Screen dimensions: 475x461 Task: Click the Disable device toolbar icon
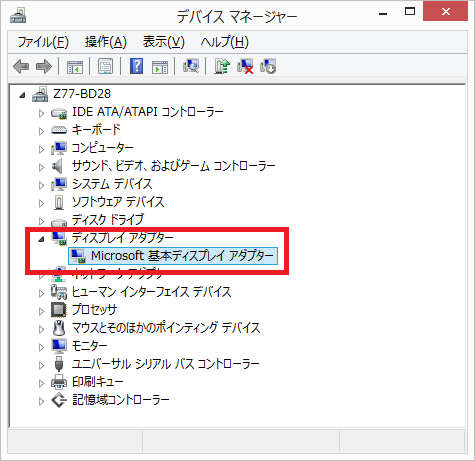(x=268, y=66)
